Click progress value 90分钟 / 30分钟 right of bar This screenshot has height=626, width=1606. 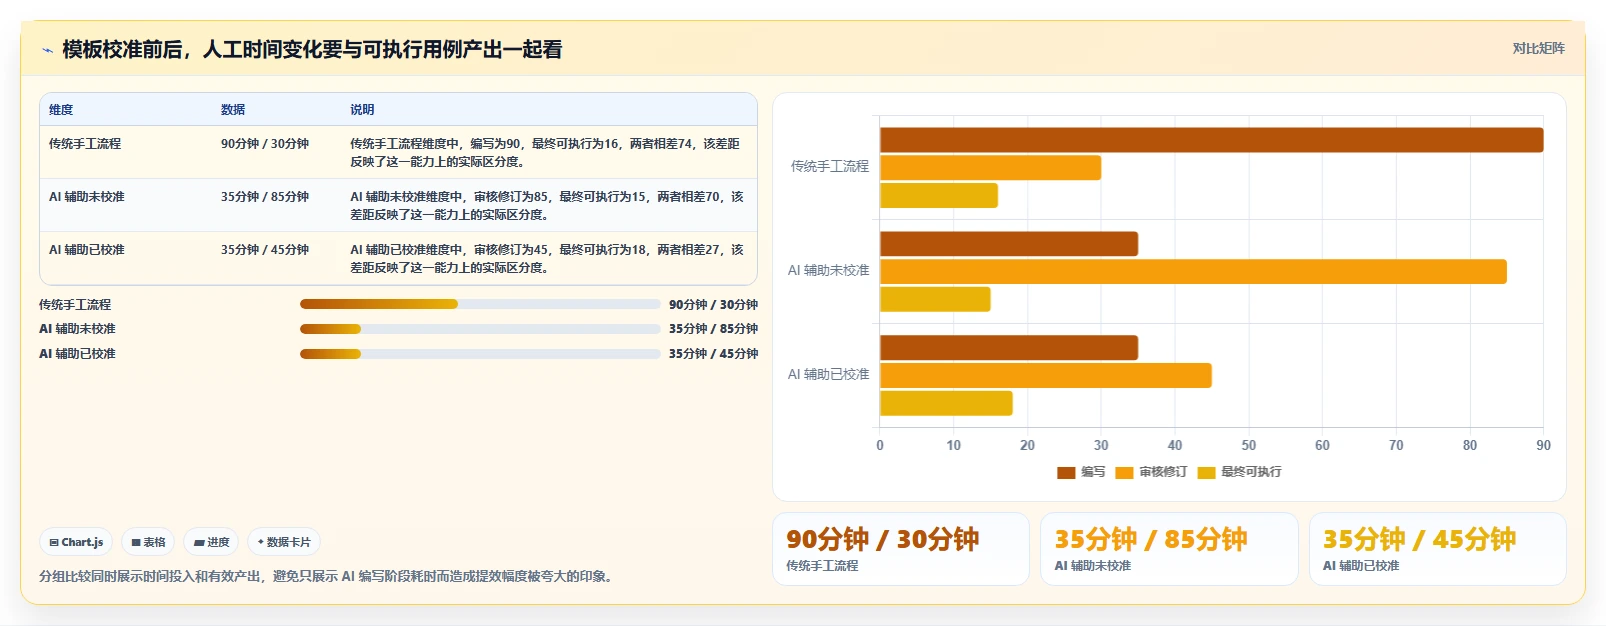pos(713,305)
